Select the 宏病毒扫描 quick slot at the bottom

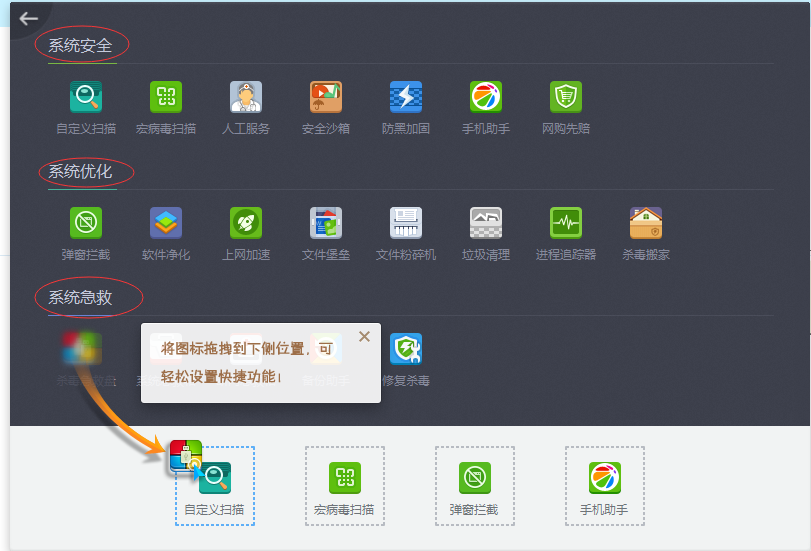[345, 486]
